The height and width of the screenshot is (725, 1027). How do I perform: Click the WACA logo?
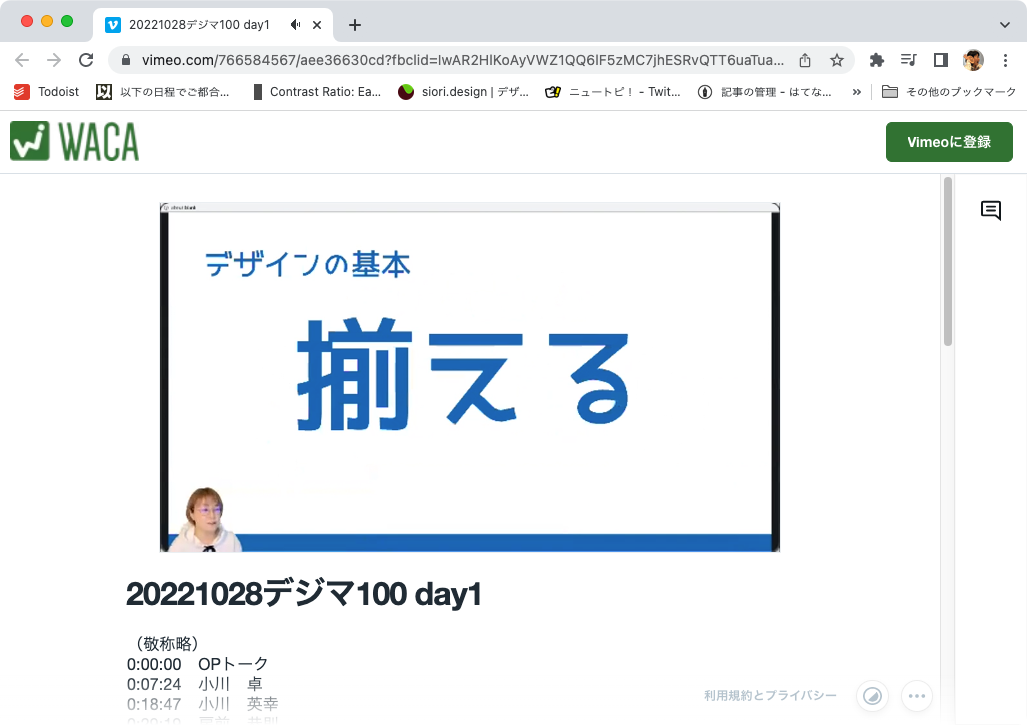[x=75, y=141]
